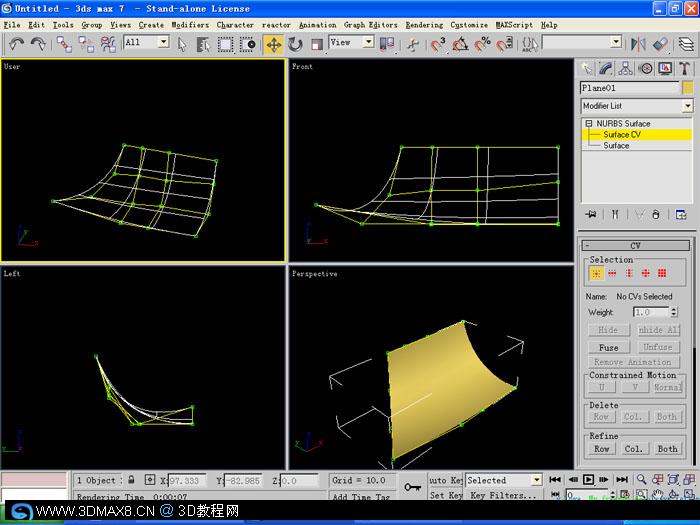This screenshot has height=525, width=700.
Task: Click Use Pivot Point Center icon
Action: [387, 44]
